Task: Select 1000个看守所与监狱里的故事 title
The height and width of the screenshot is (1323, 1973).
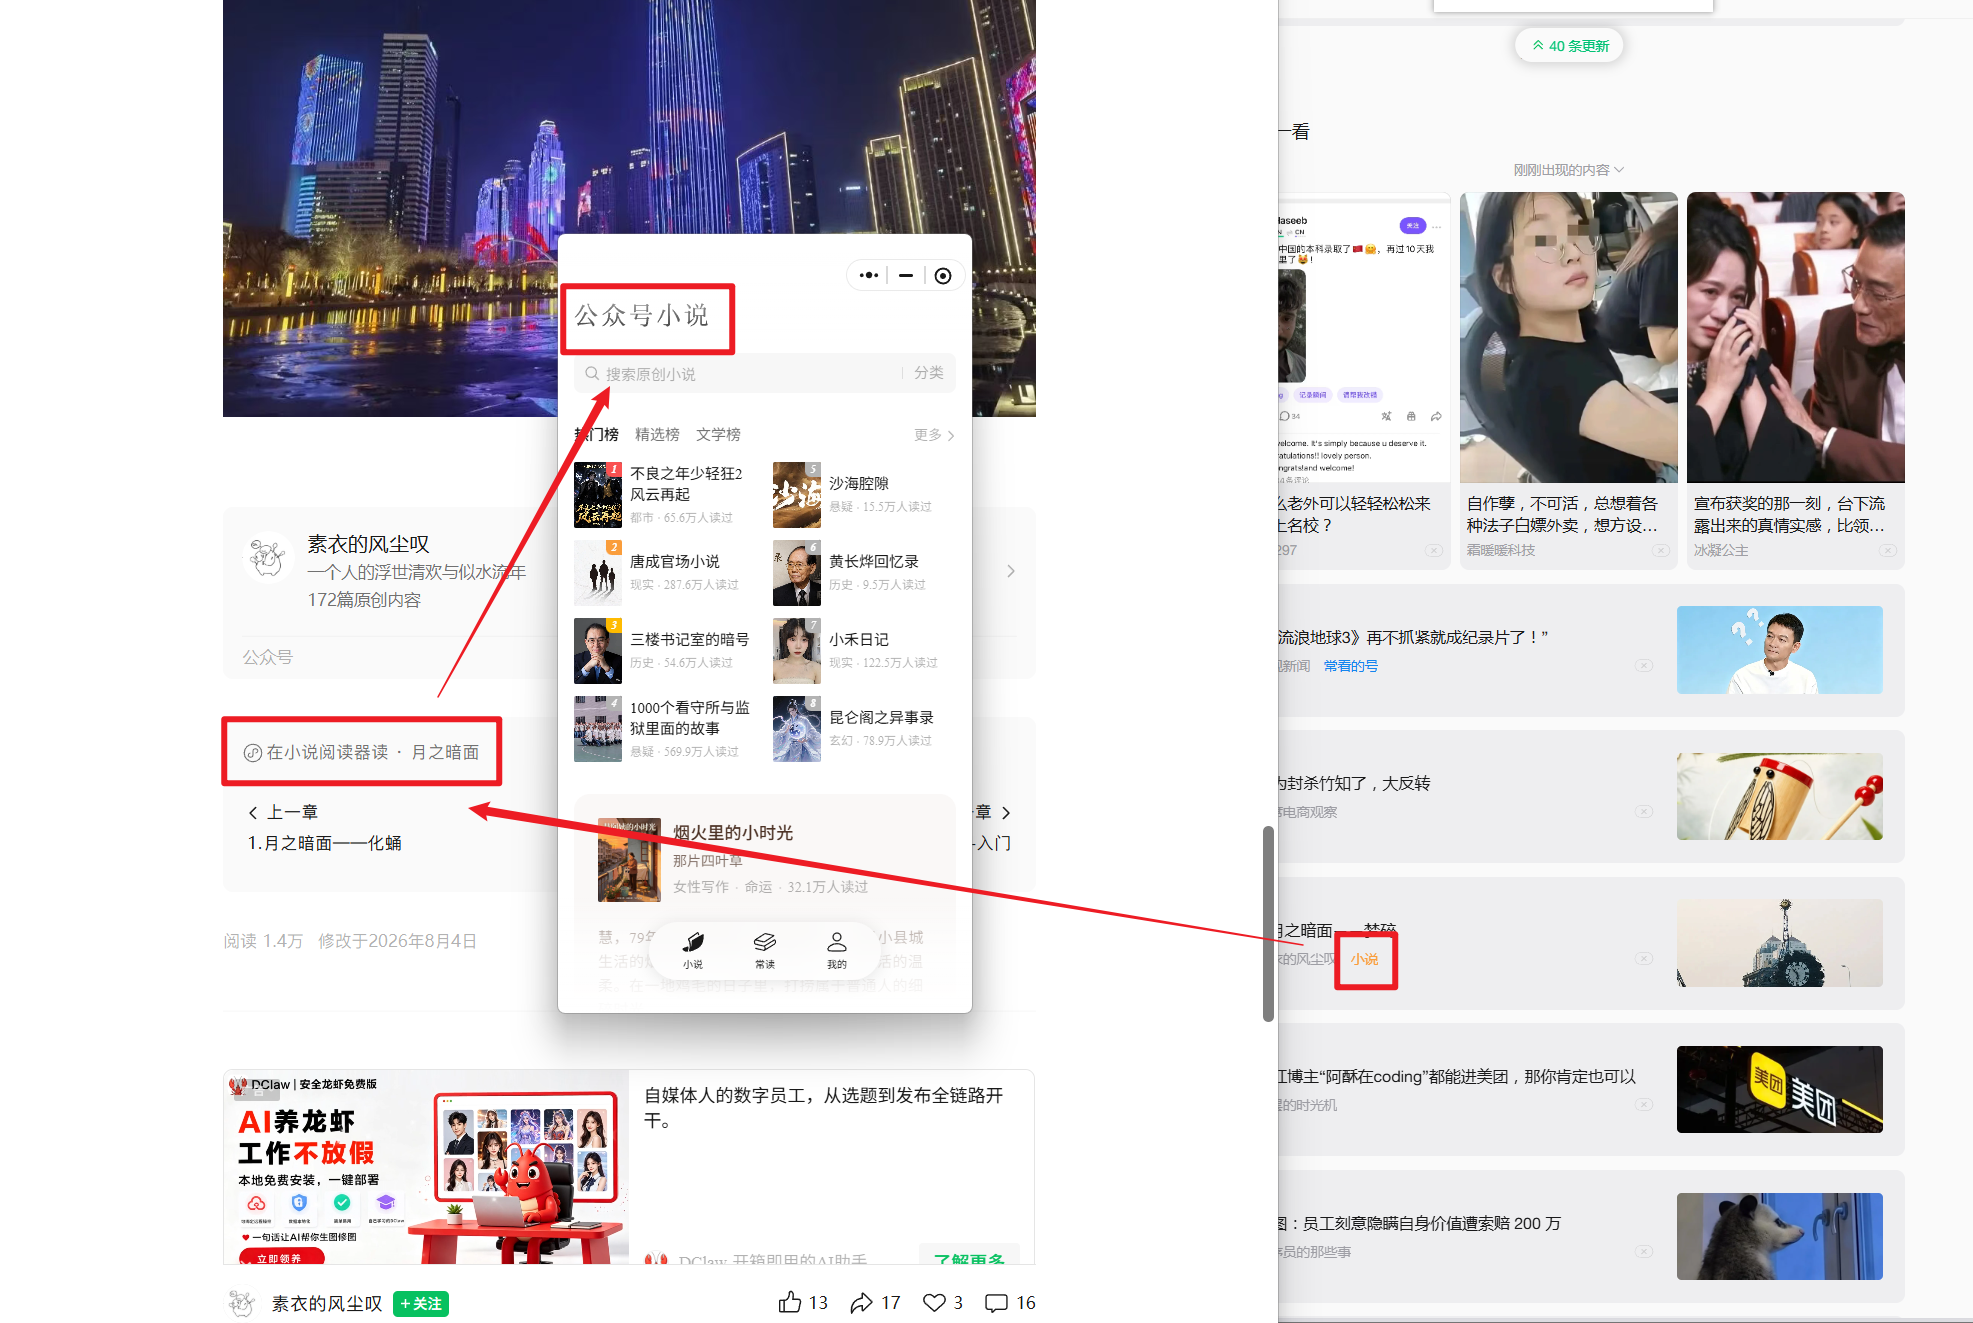Action: [x=690, y=718]
